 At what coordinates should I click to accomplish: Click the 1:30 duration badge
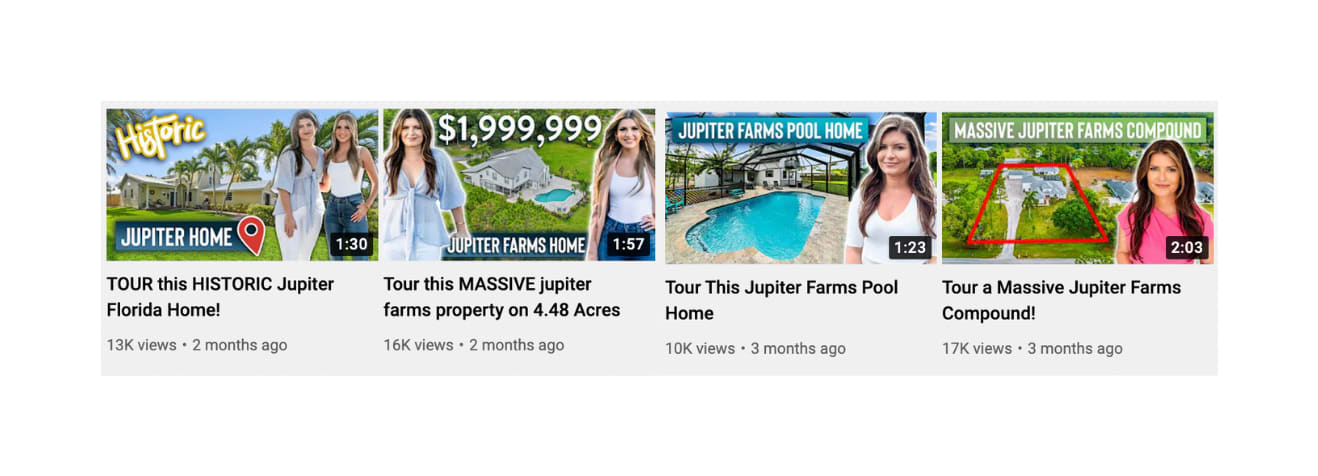(351, 244)
